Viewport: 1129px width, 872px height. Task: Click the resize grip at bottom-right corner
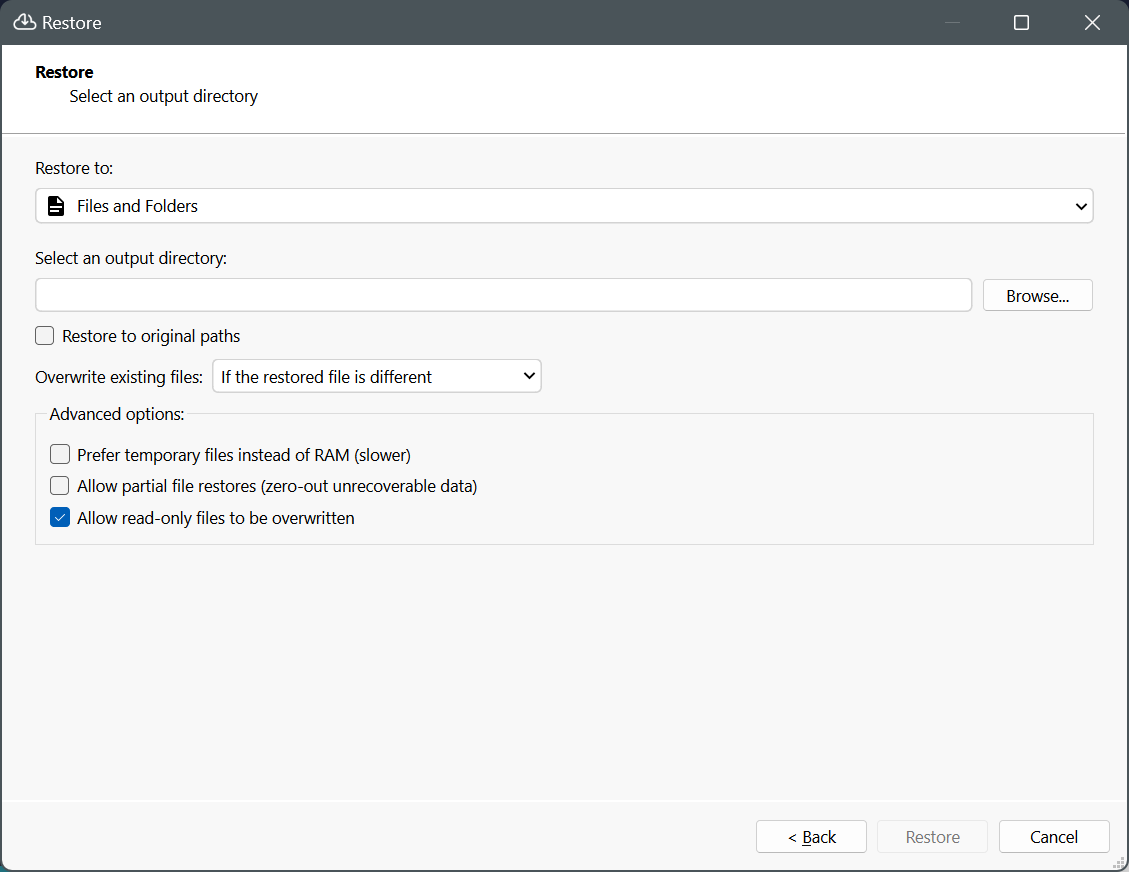(1120, 863)
